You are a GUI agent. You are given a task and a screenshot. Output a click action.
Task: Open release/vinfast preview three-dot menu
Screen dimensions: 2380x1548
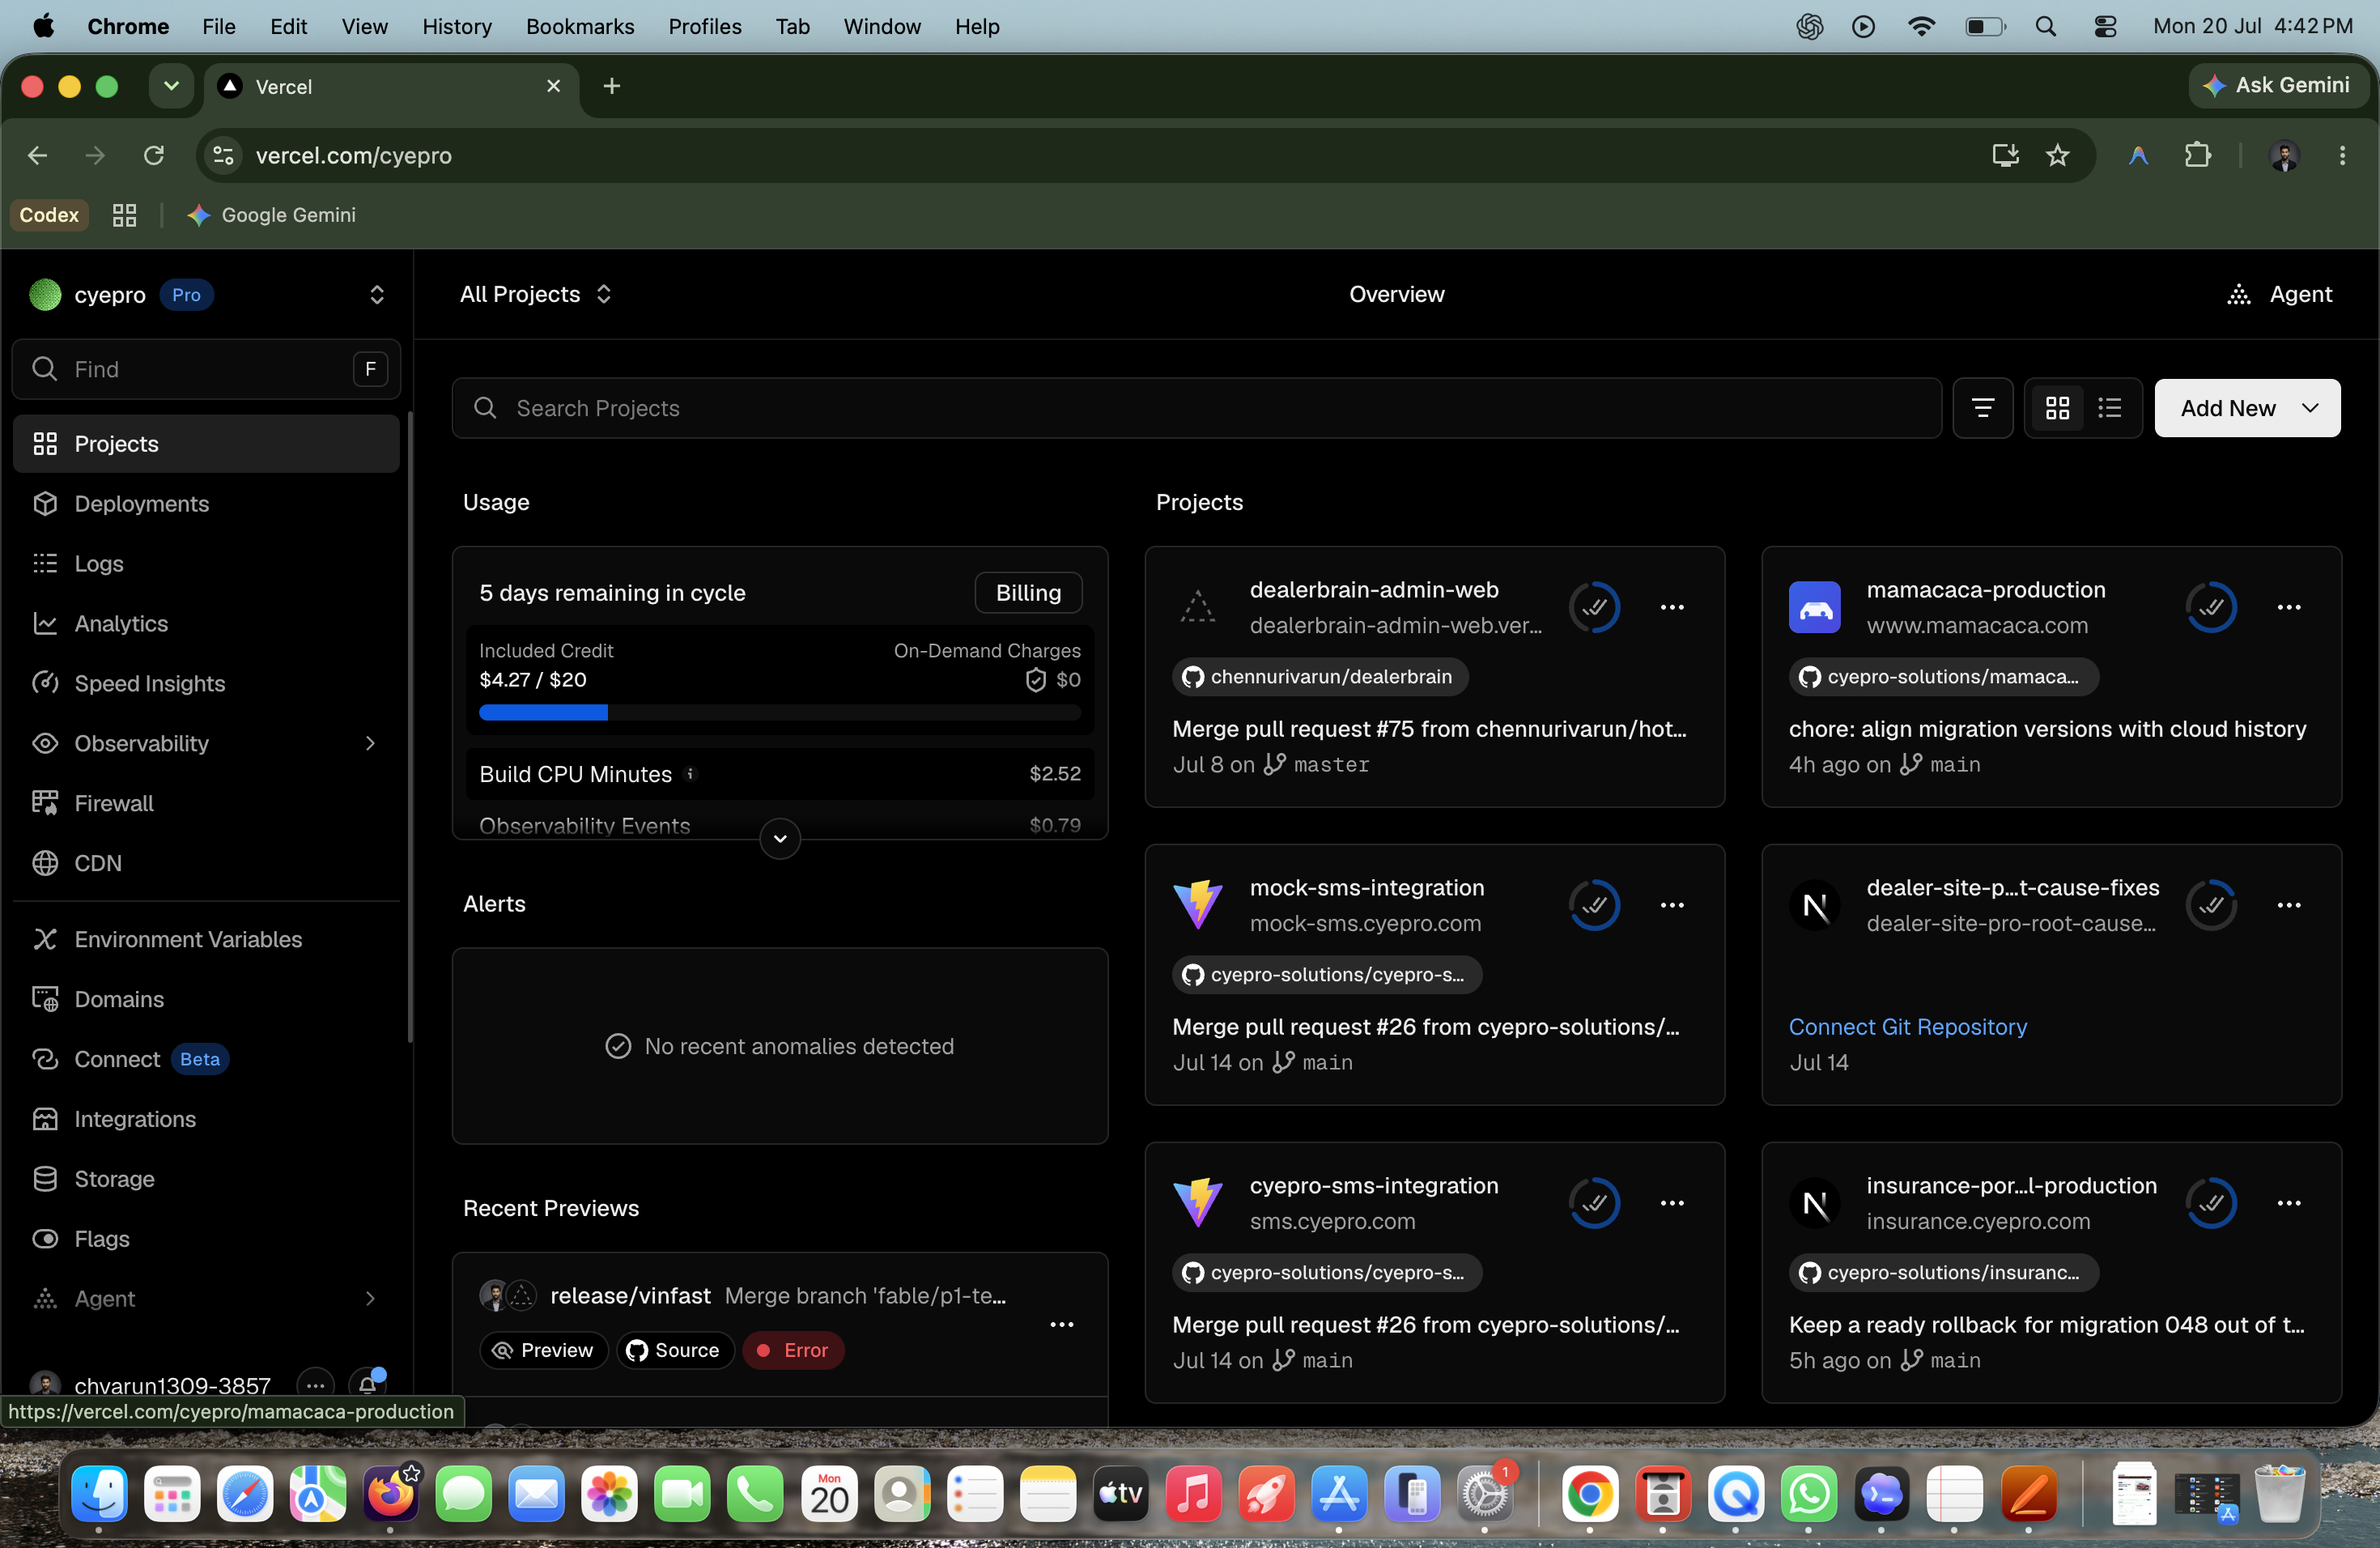pos(1061,1324)
